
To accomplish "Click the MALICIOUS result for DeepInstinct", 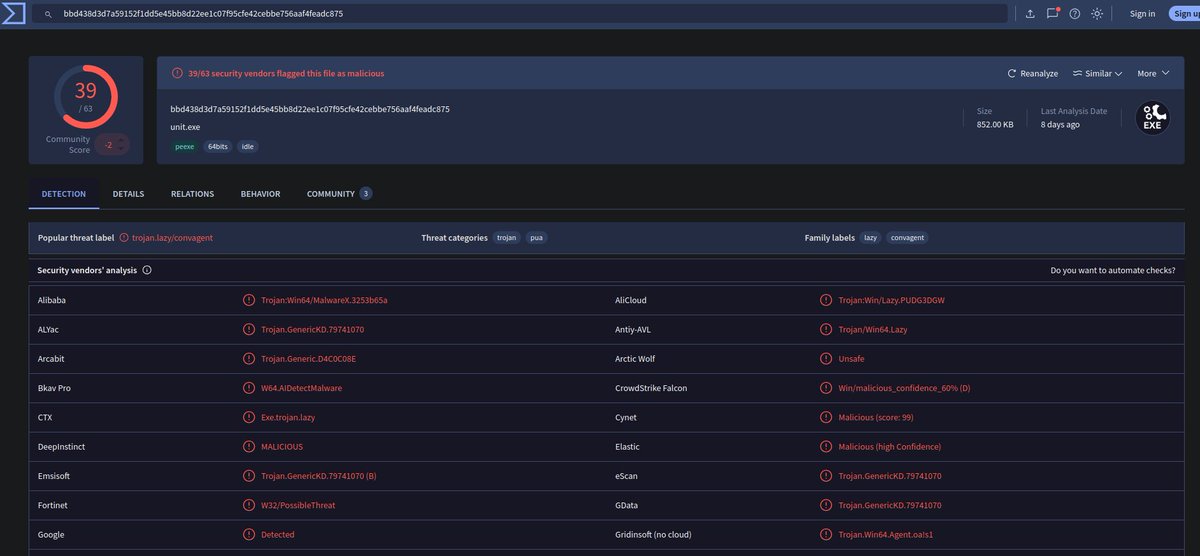I will (282, 447).
